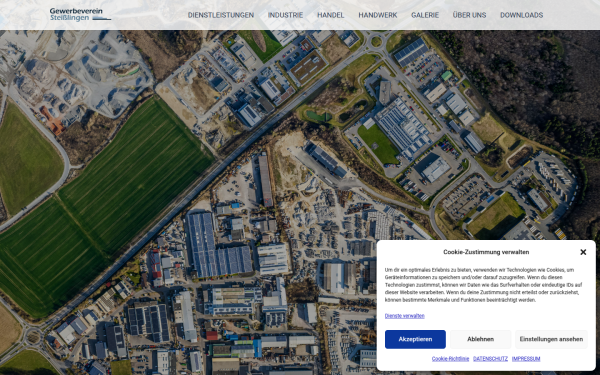Click Einstellungen ansehen button
The width and height of the screenshot is (600, 375).
click(551, 339)
